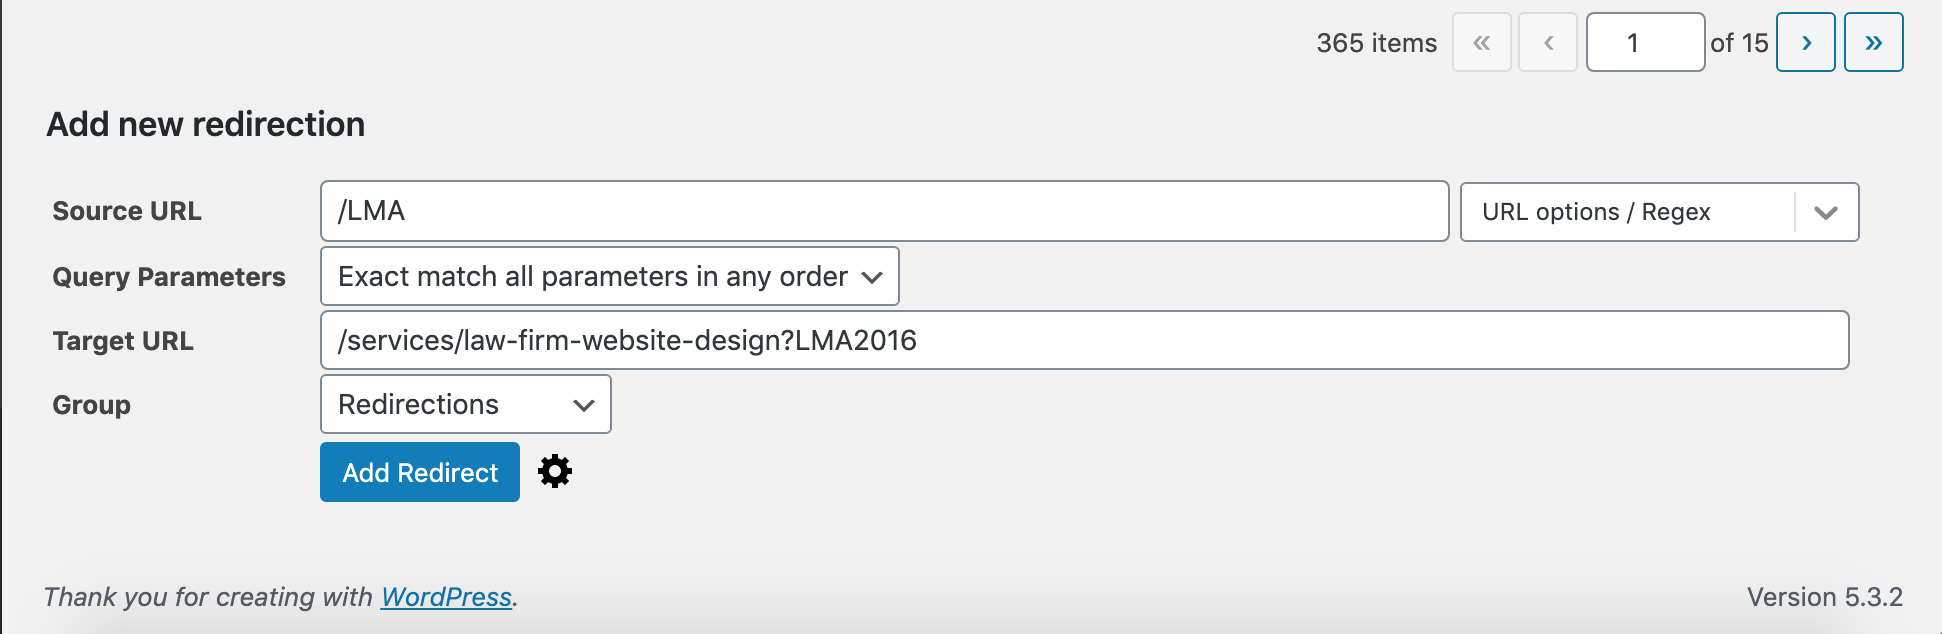Click the Source URL label
This screenshot has height=634, width=1942.
click(x=127, y=211)
